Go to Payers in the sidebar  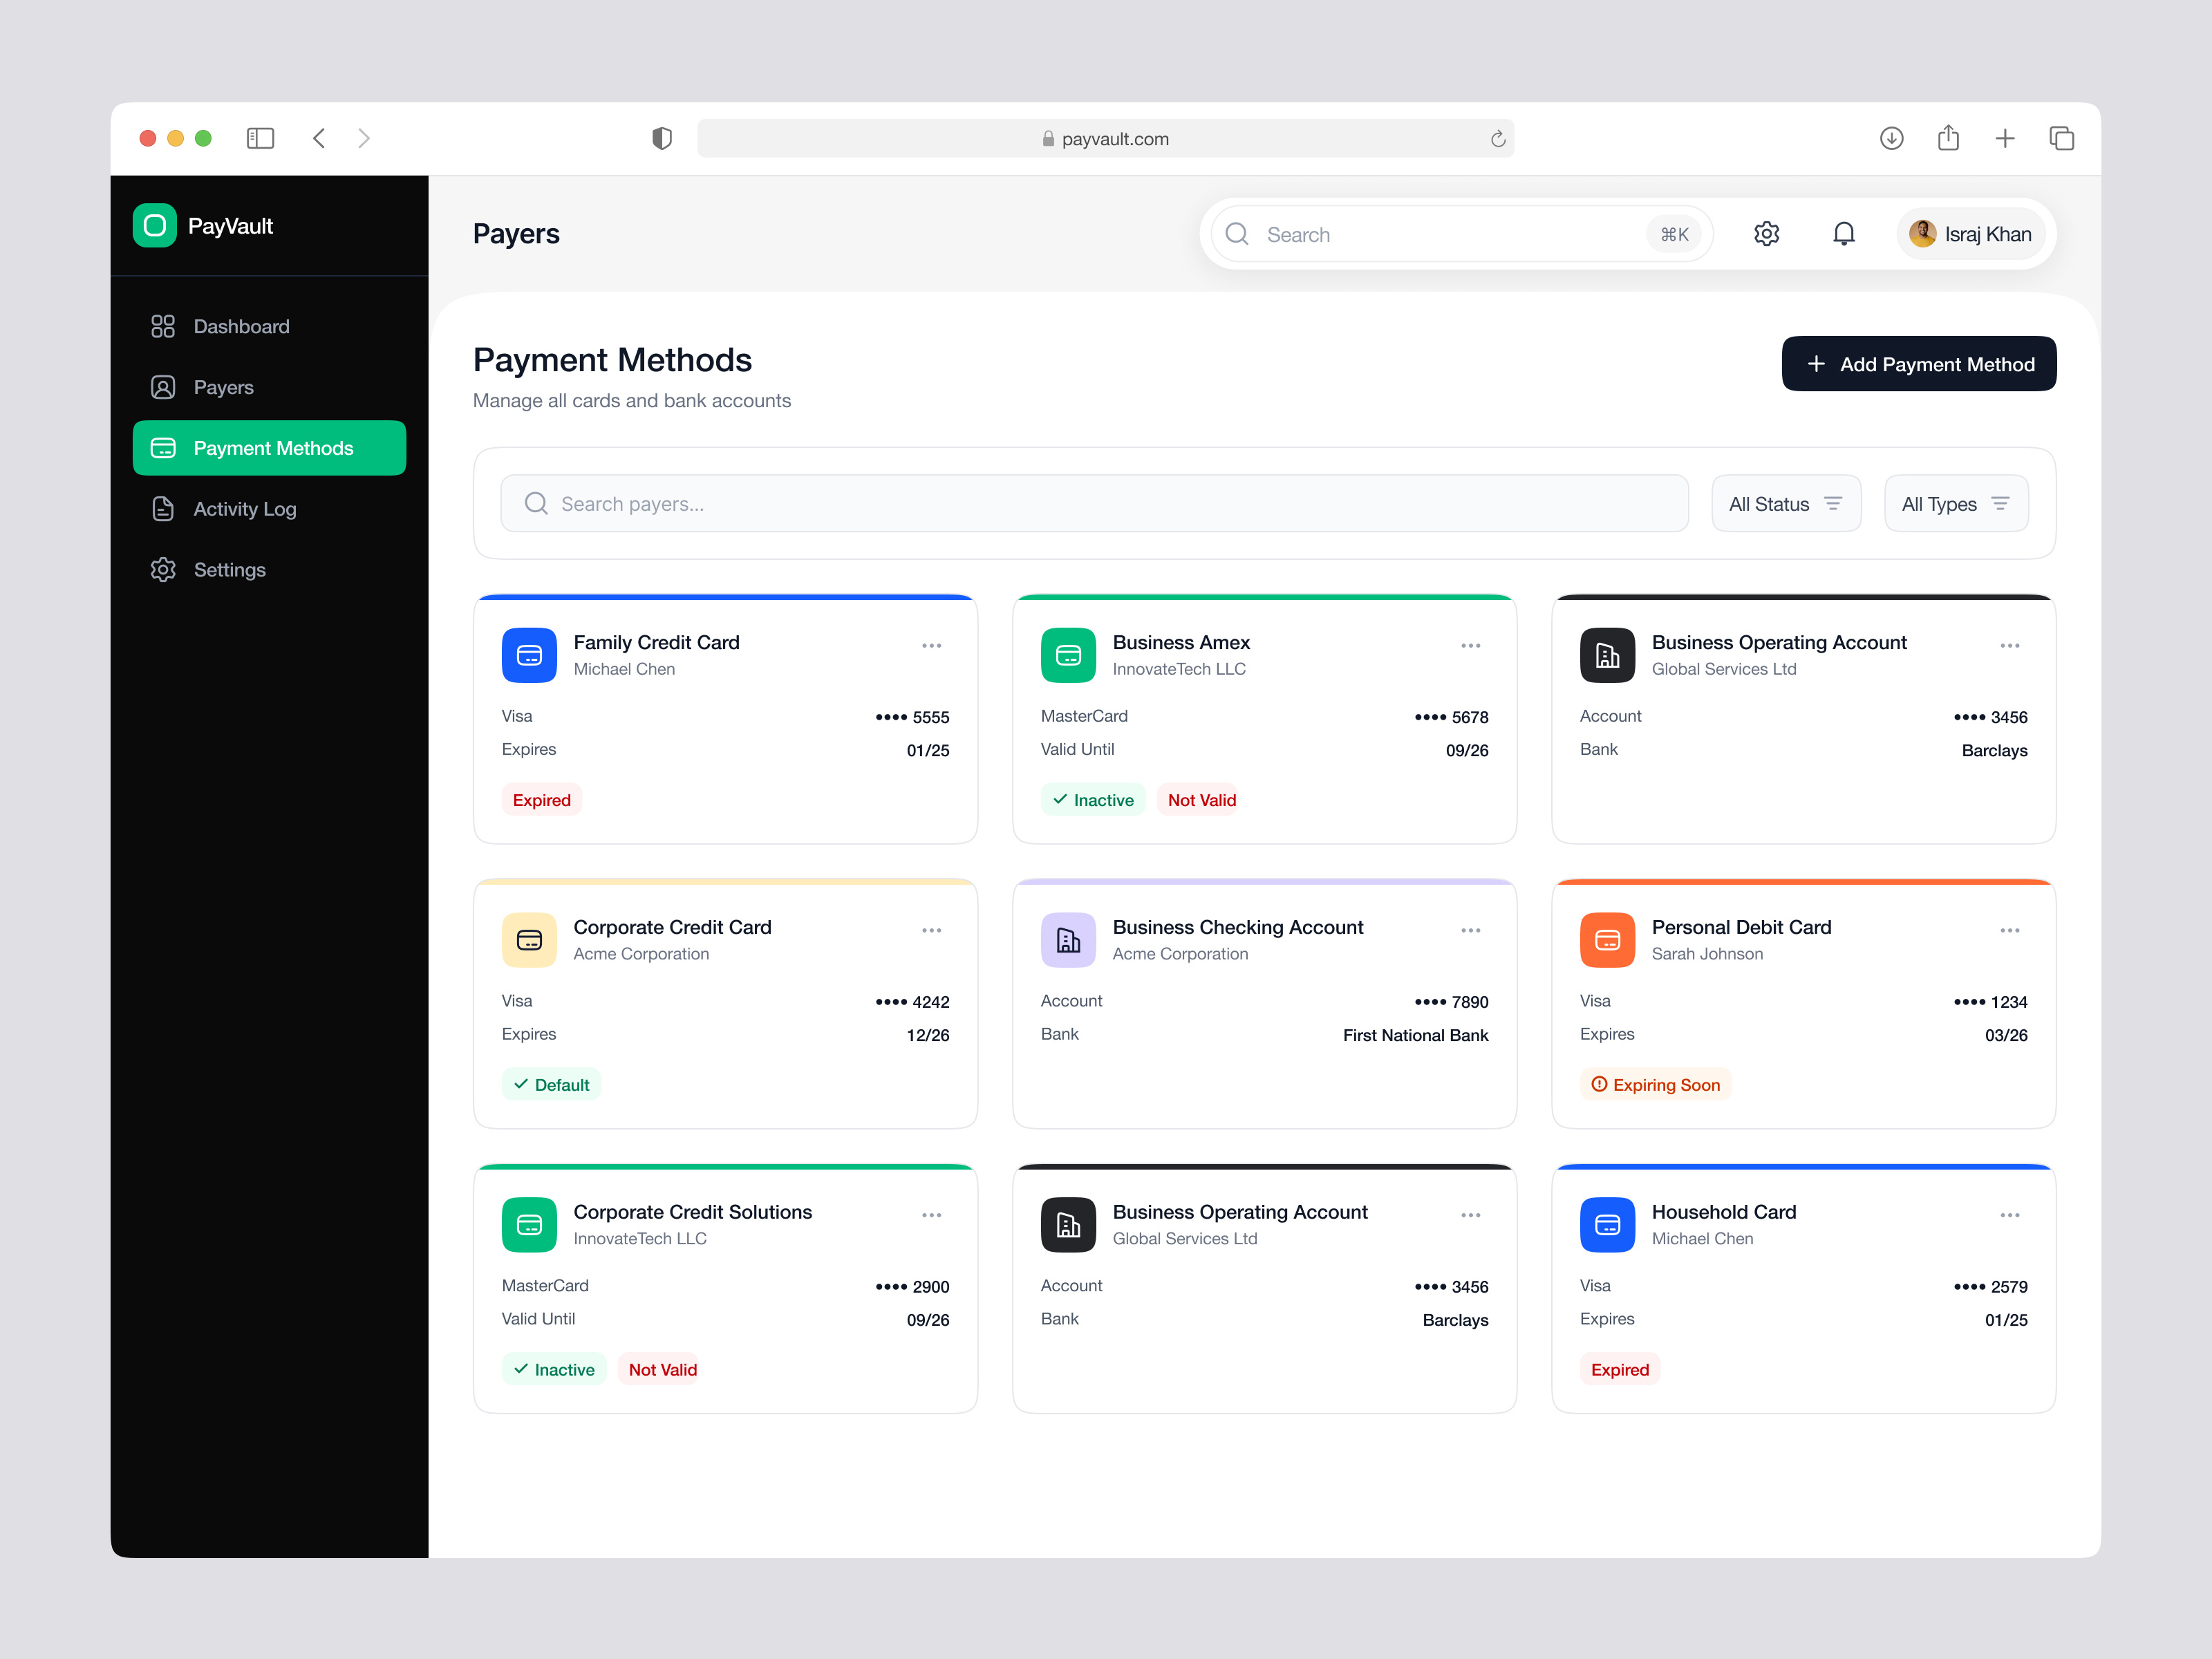click(269, 387)
